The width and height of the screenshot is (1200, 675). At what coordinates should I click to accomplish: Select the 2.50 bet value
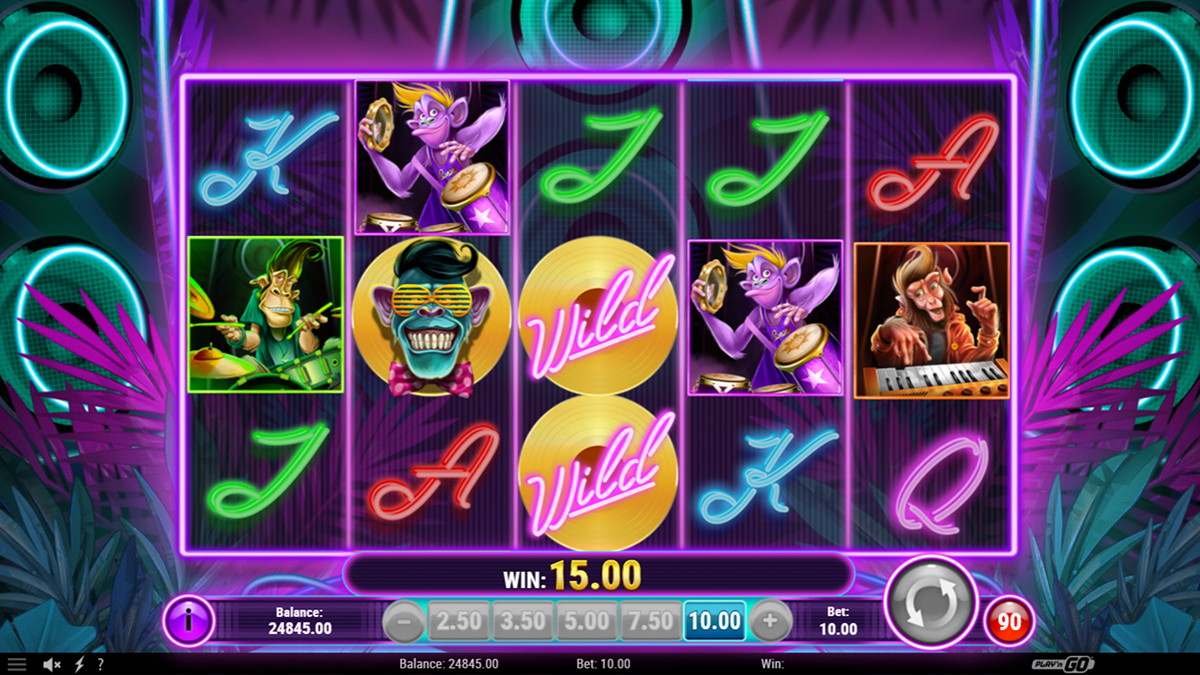pyautogui.click(x=458, y=621)
